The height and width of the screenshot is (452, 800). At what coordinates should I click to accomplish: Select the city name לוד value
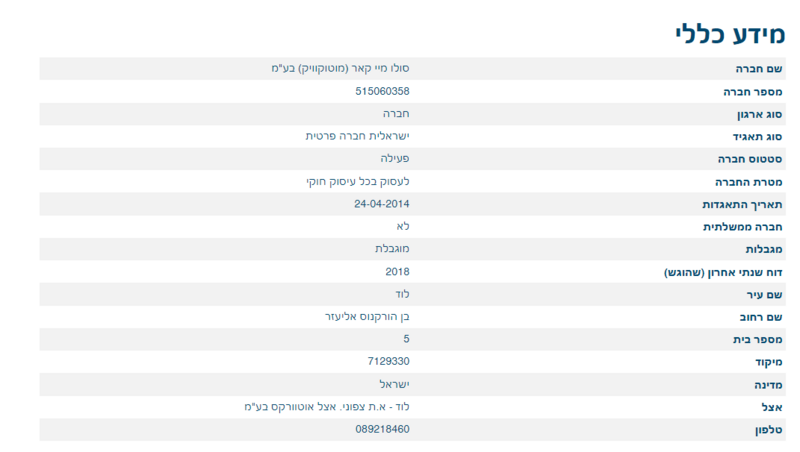click(402, 294)
